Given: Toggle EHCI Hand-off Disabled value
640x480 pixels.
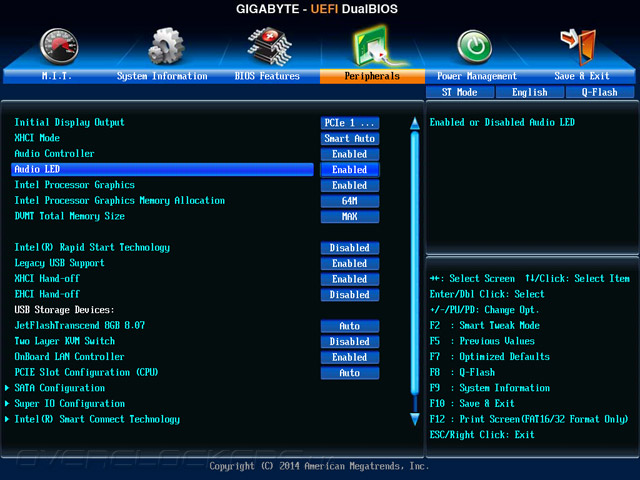Looking at the screenshot, I should click(x=350, y=295).
